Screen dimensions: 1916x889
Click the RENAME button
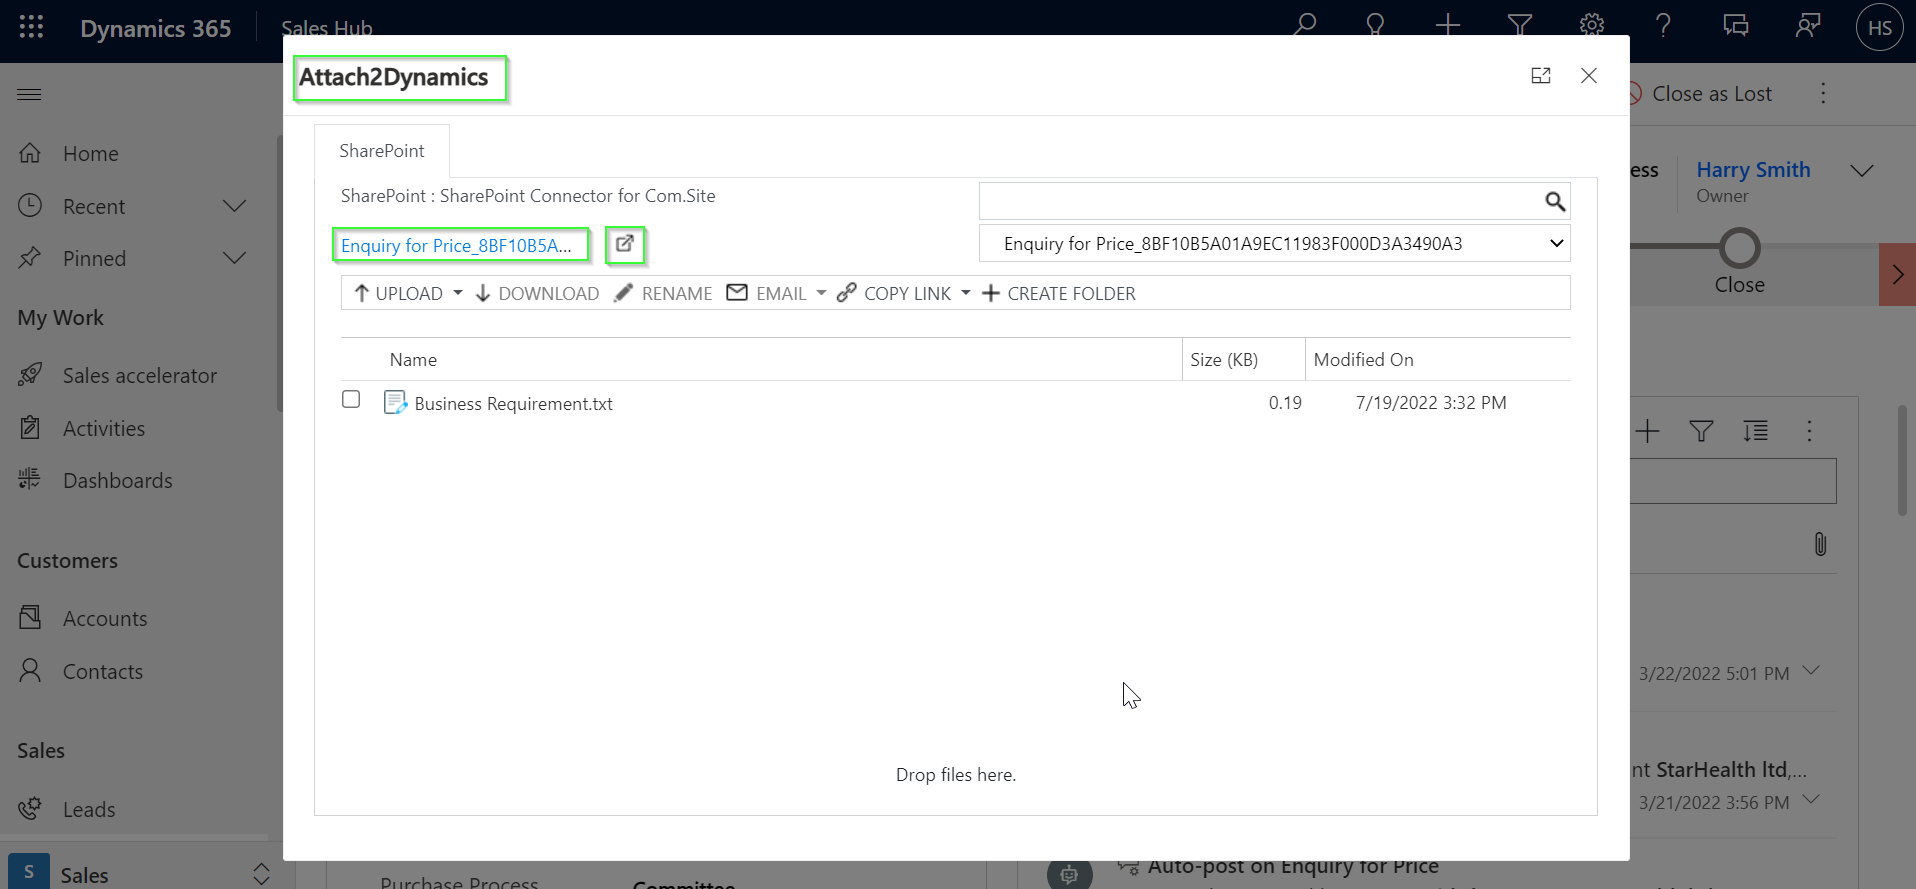click(663, 293)
